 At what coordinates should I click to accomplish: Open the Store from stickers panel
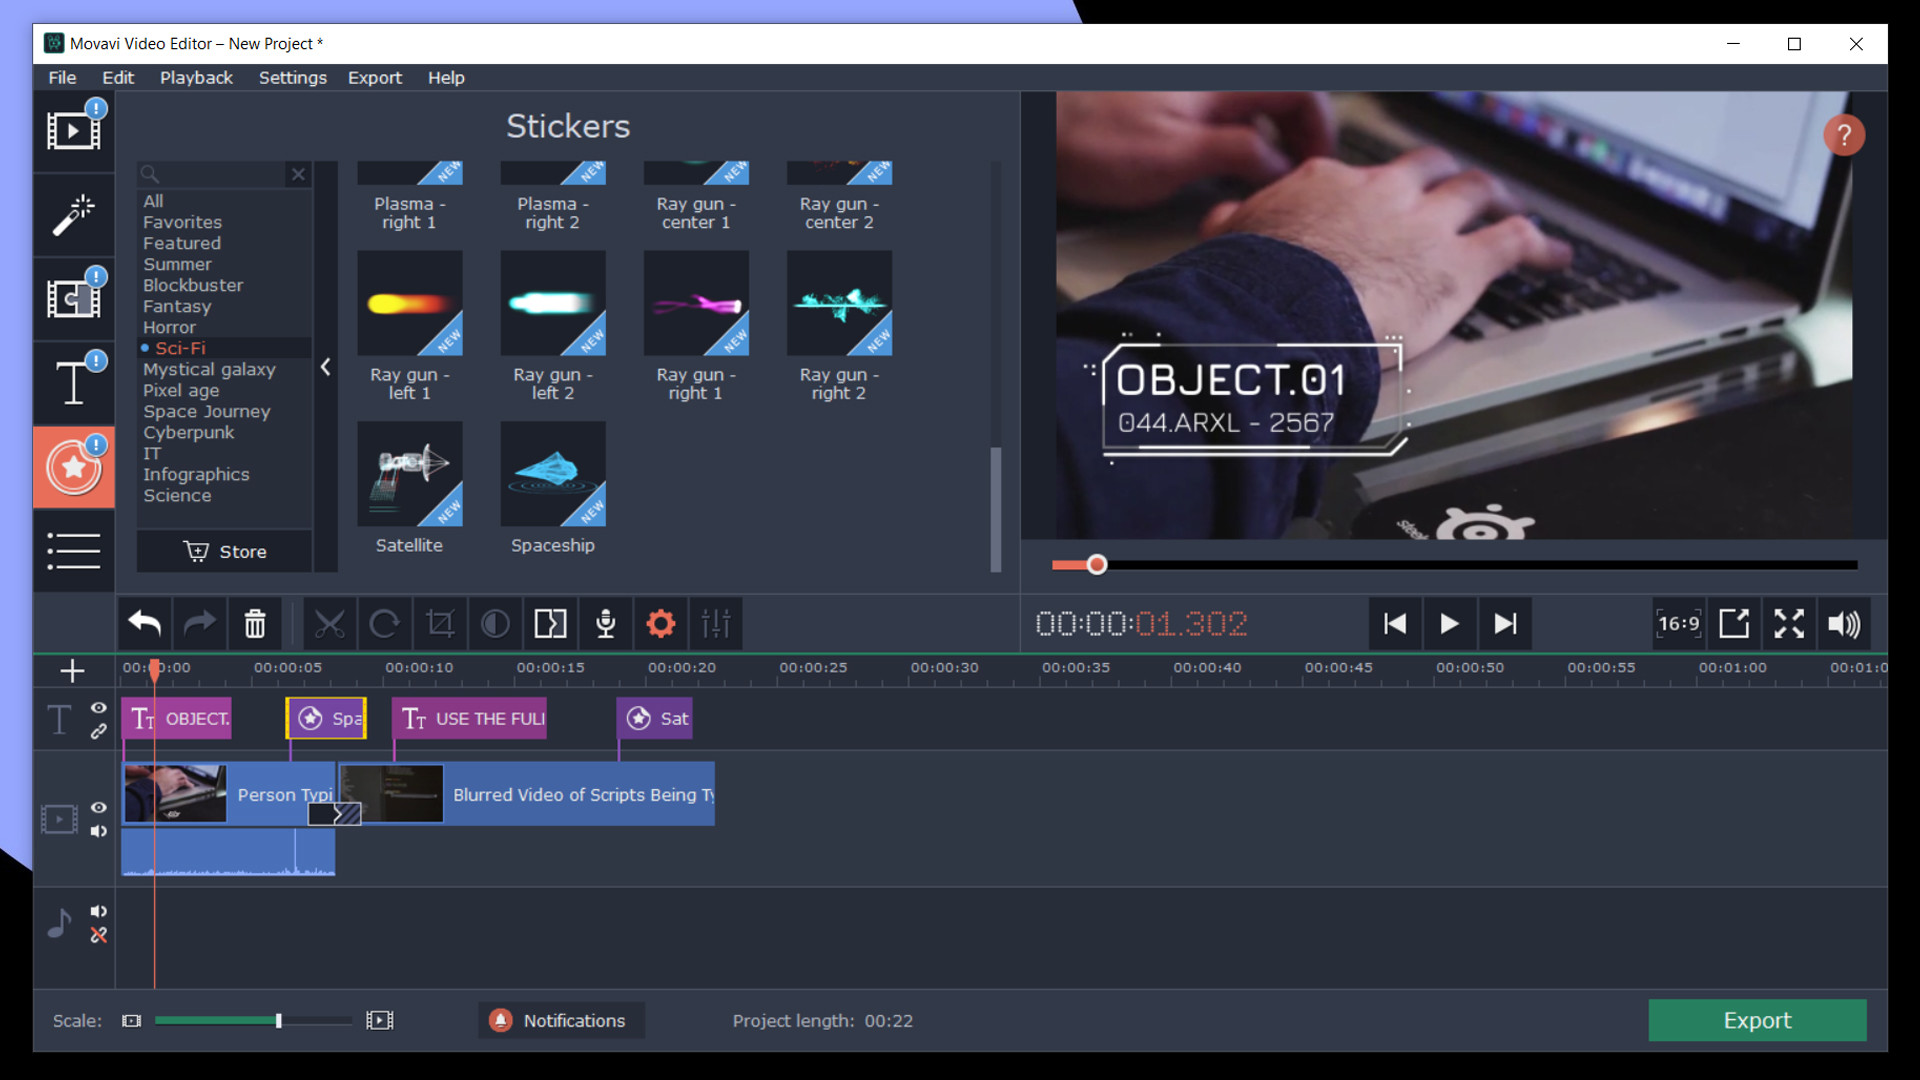pyautogui.click(x=224, y=551)
